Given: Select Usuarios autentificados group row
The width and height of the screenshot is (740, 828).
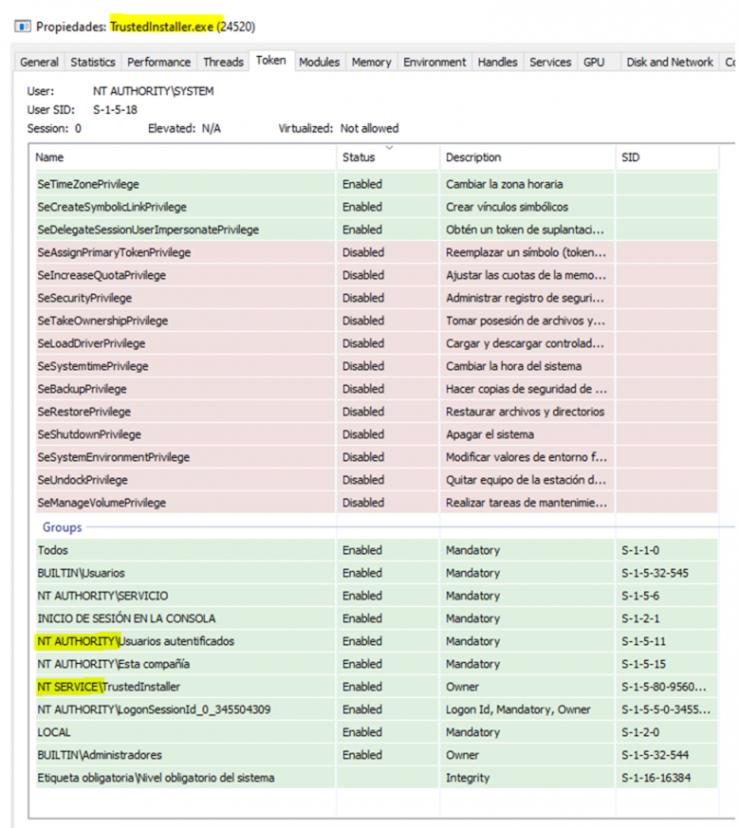Looking at the screenshot, I should click(377, 641).
